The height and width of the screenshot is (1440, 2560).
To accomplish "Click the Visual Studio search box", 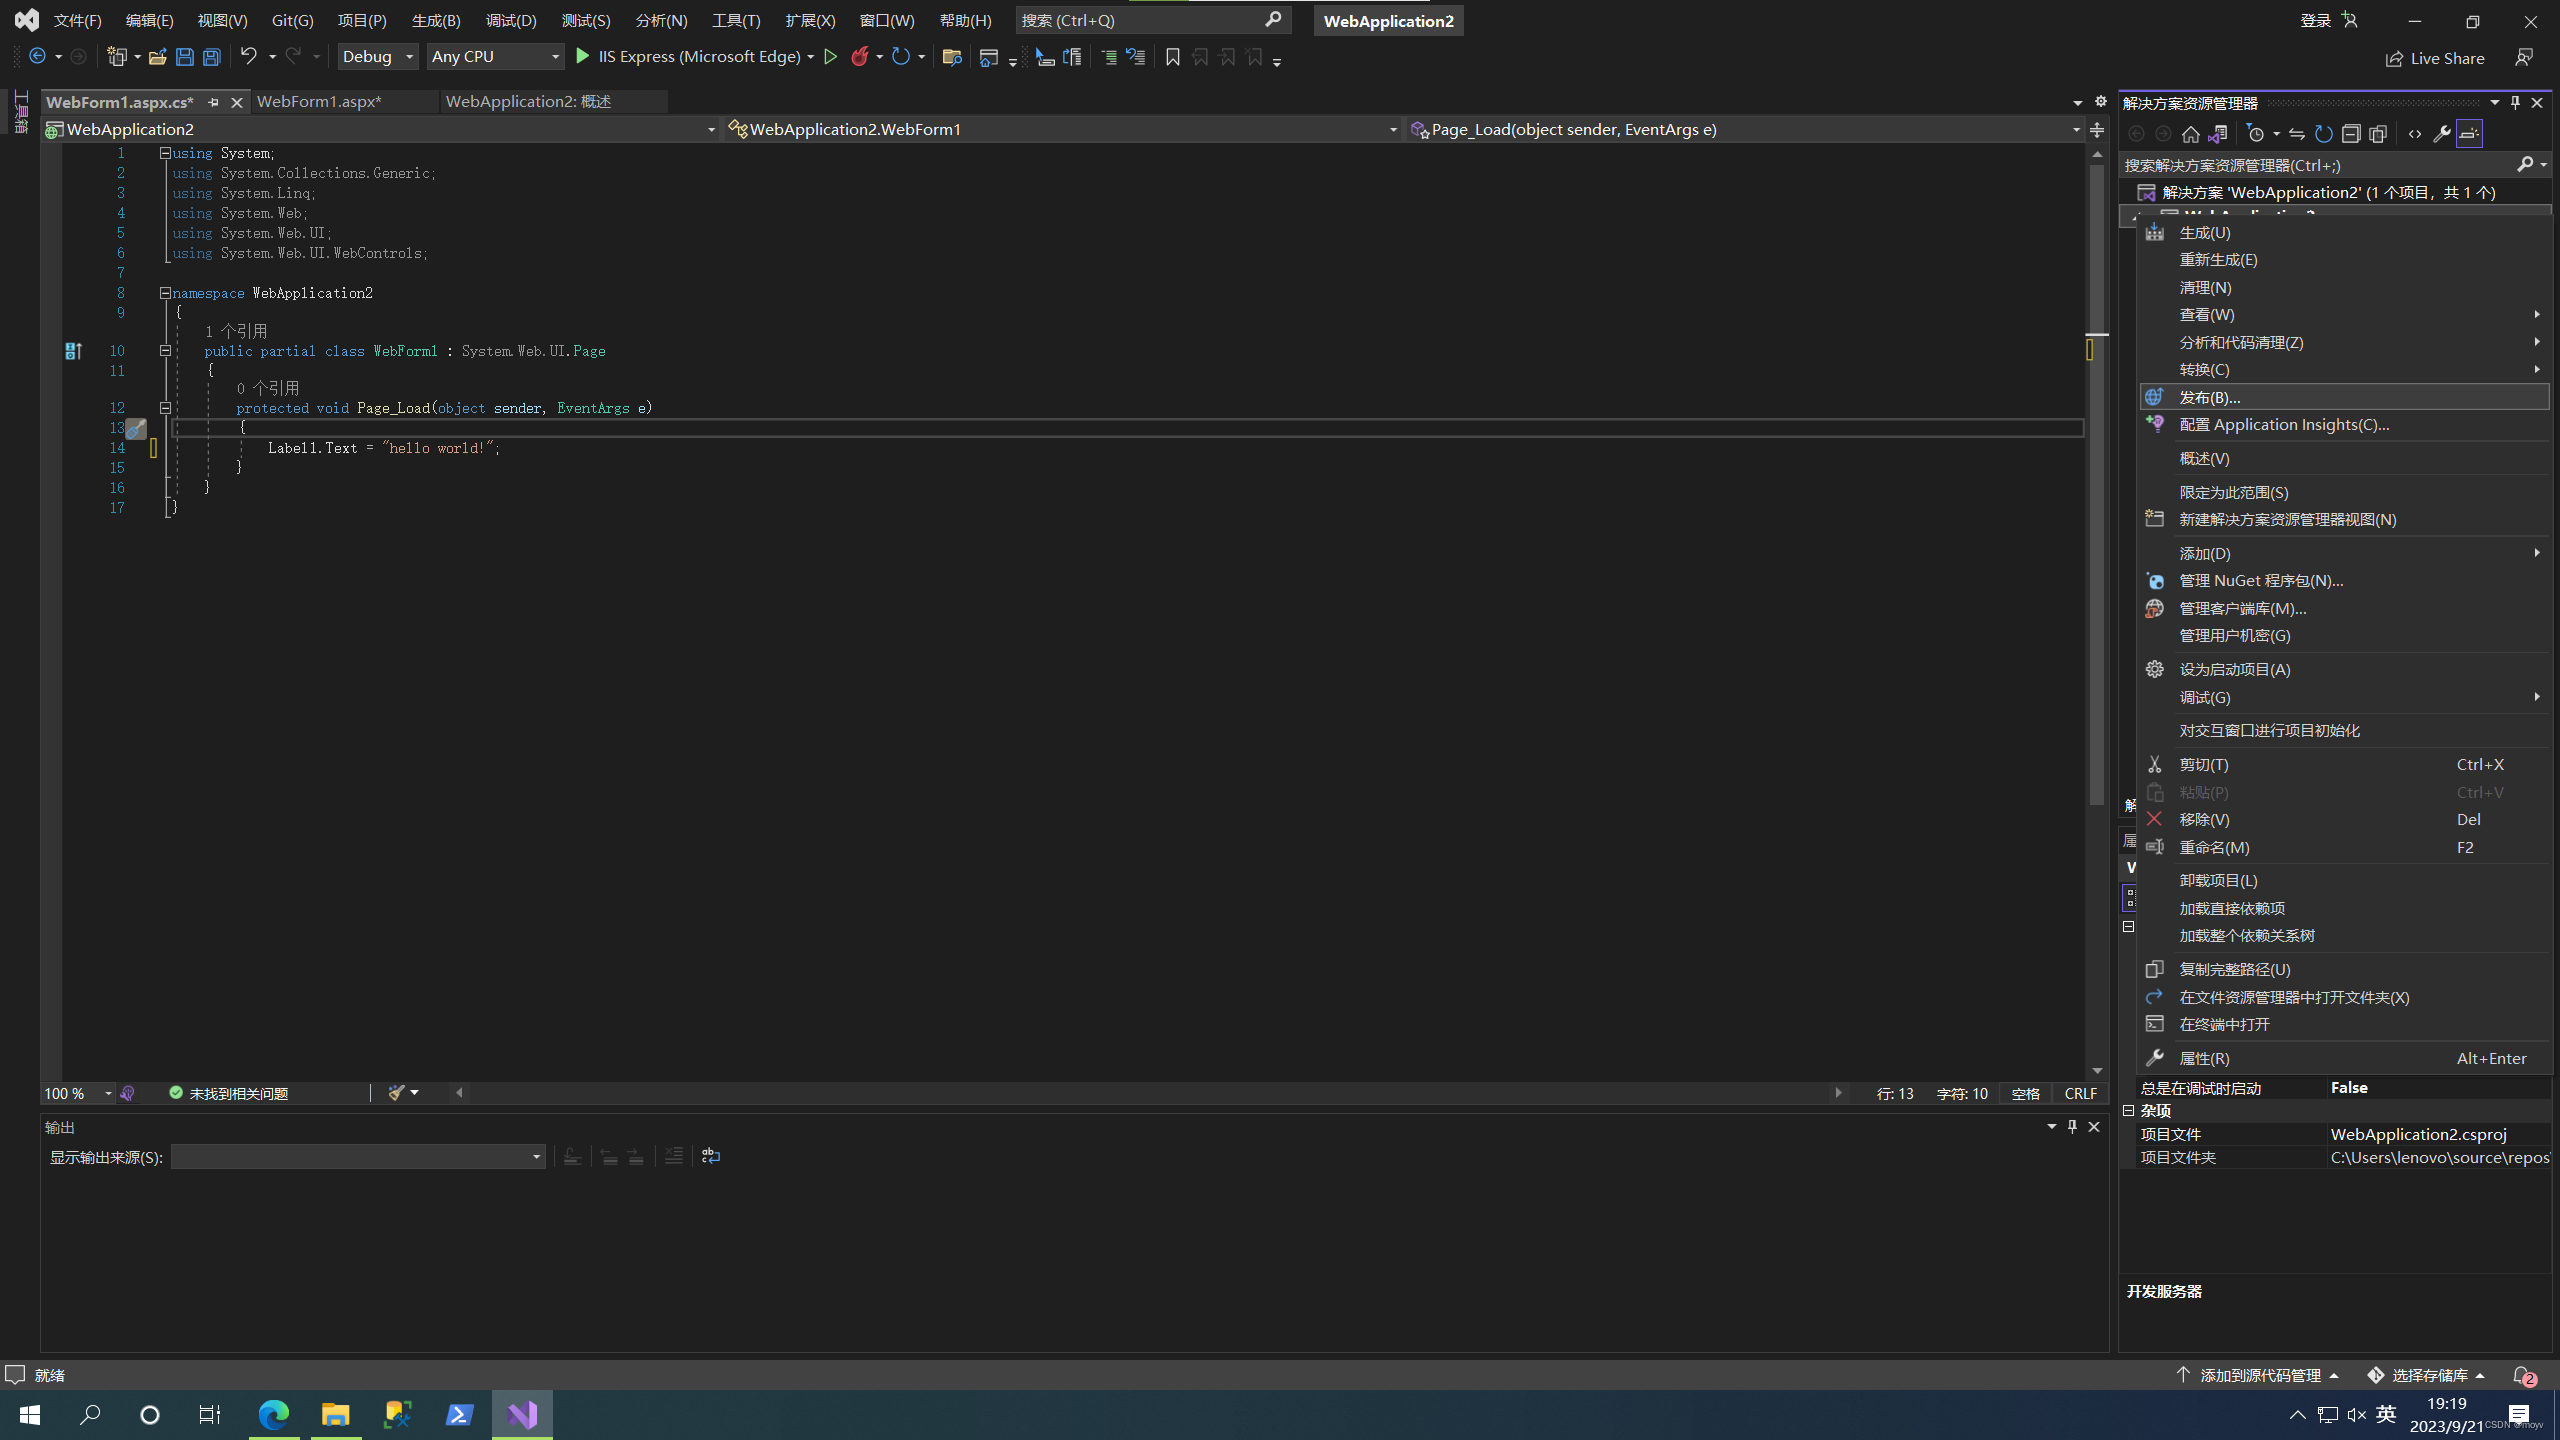I will coord(1140,20).
